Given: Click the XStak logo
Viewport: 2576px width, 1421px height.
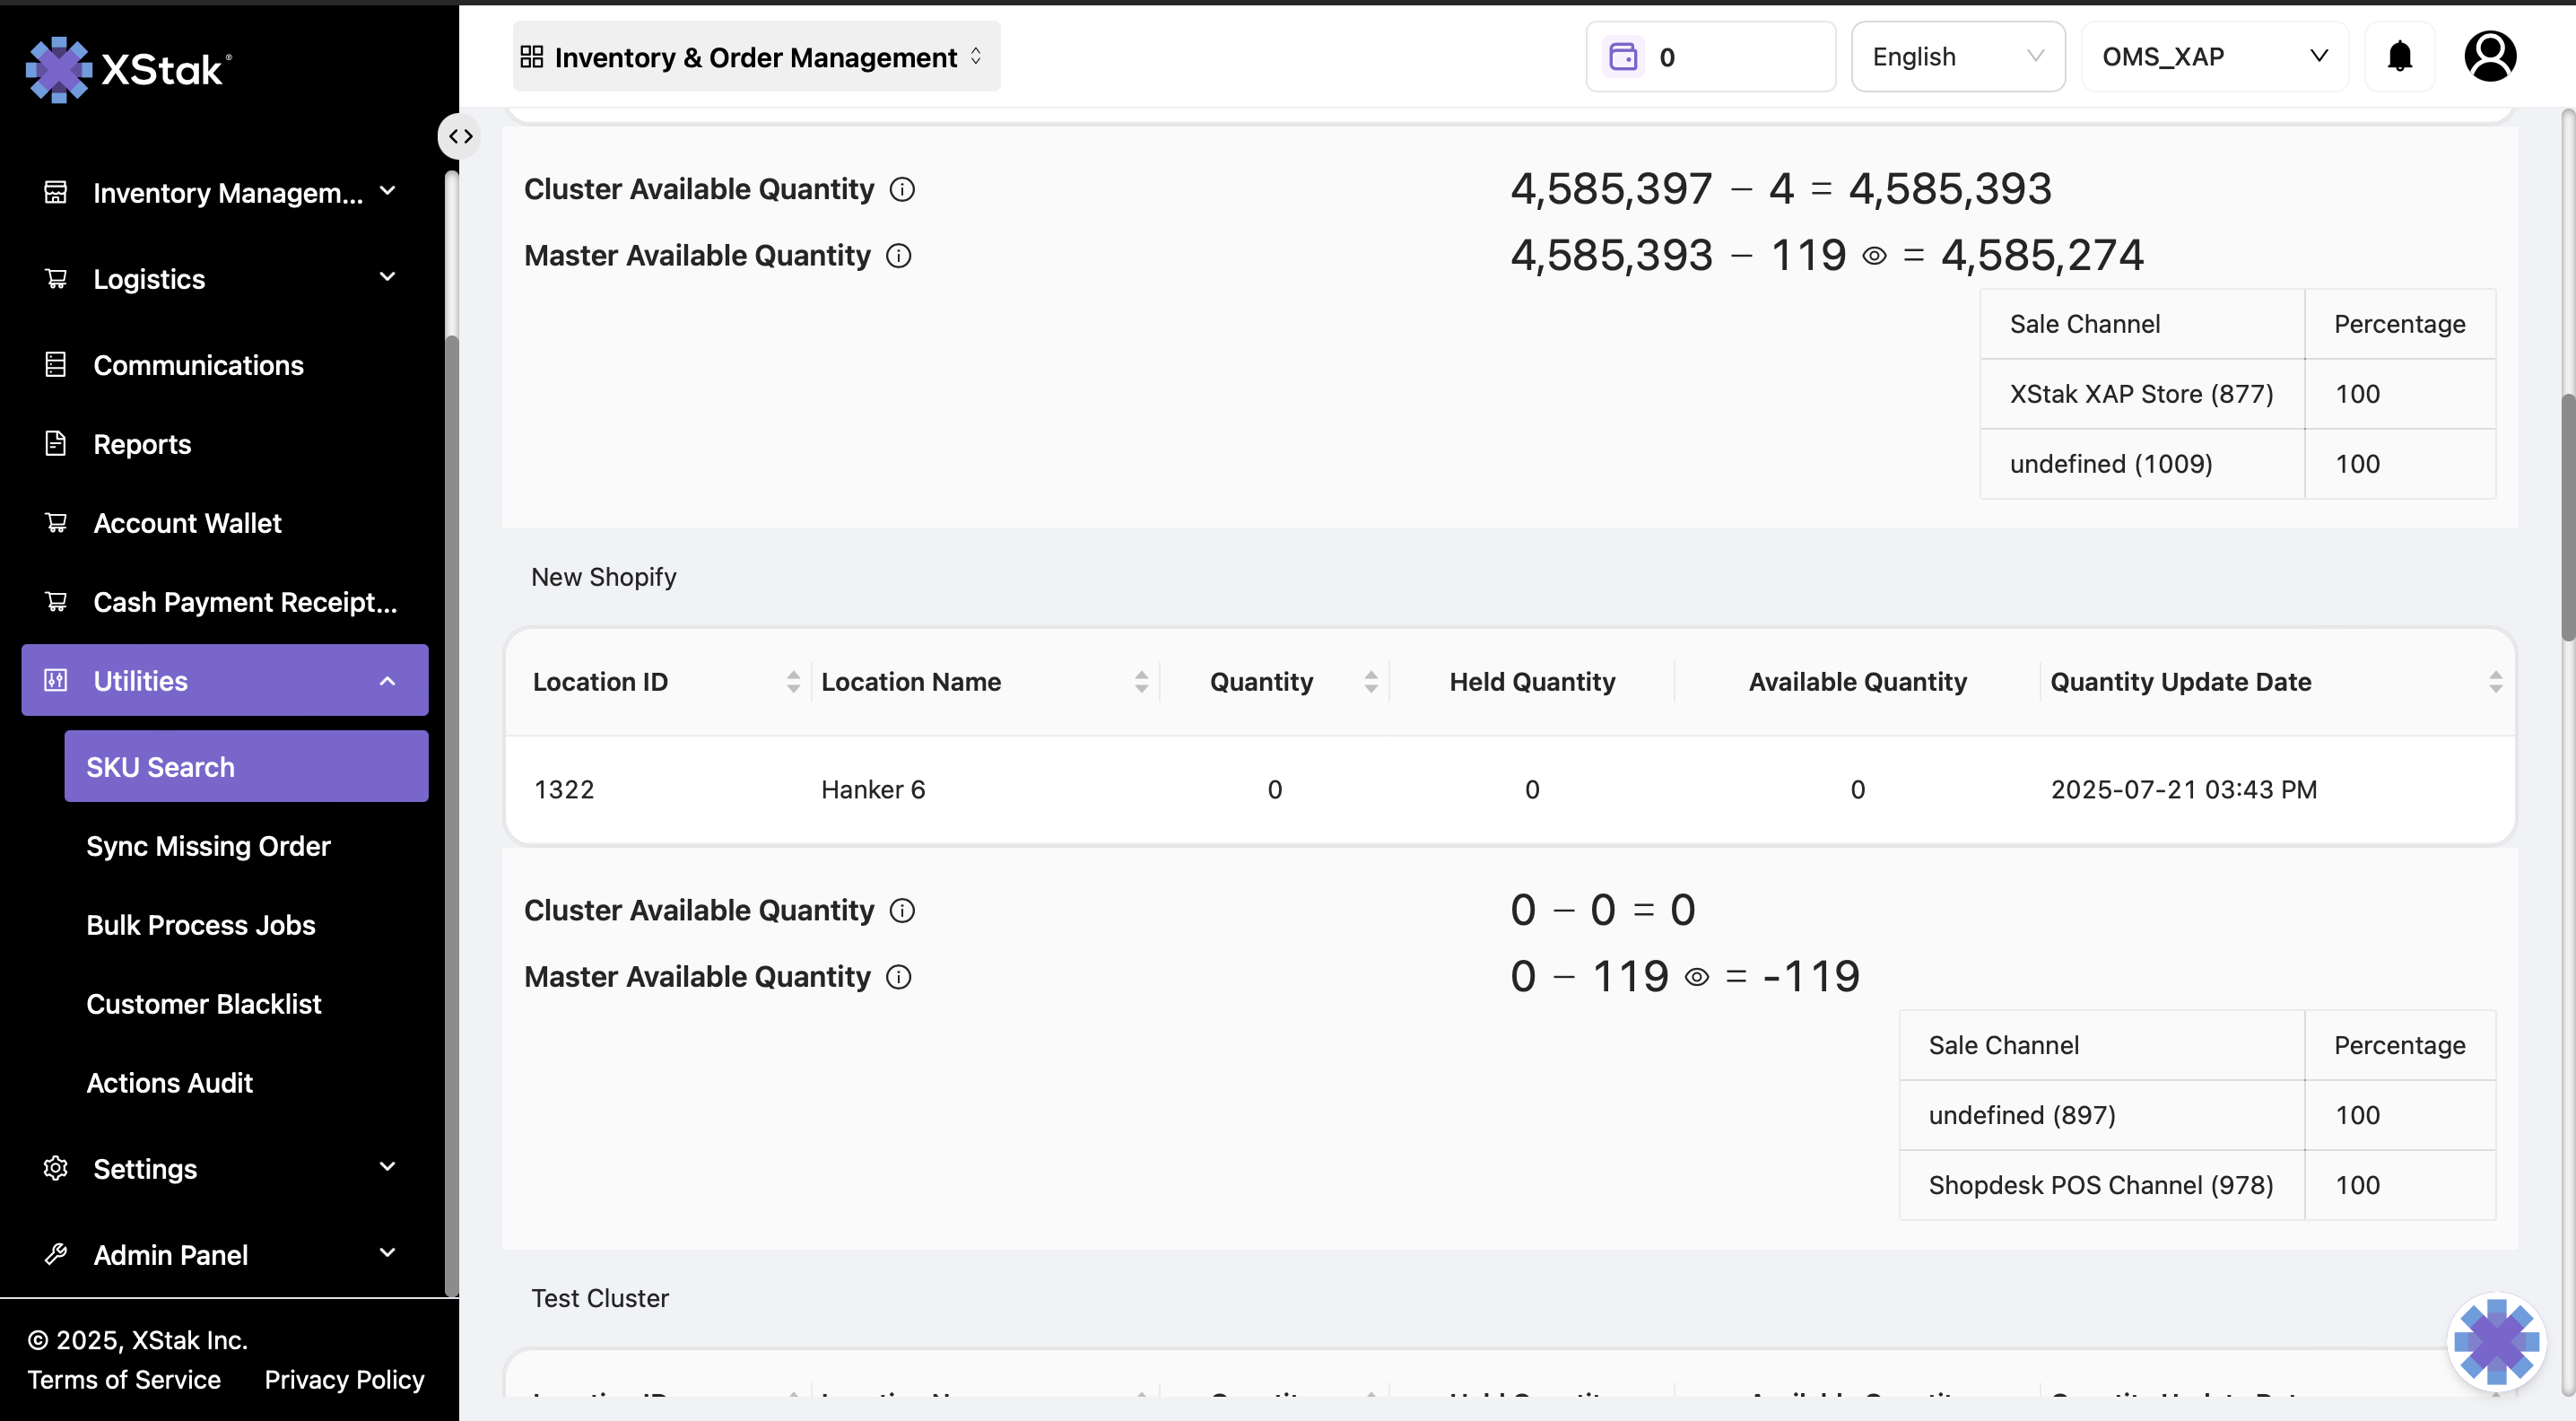Looking at the screenshot, I should pyautogui.click(x=129, y=70).
